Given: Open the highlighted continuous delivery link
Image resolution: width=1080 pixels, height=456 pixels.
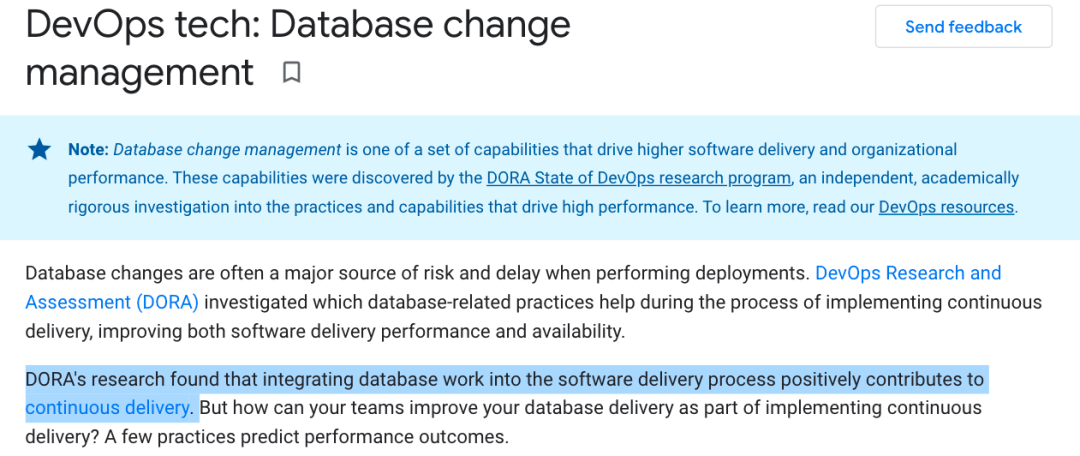Looking at the screenshot, I should point(107,408).
